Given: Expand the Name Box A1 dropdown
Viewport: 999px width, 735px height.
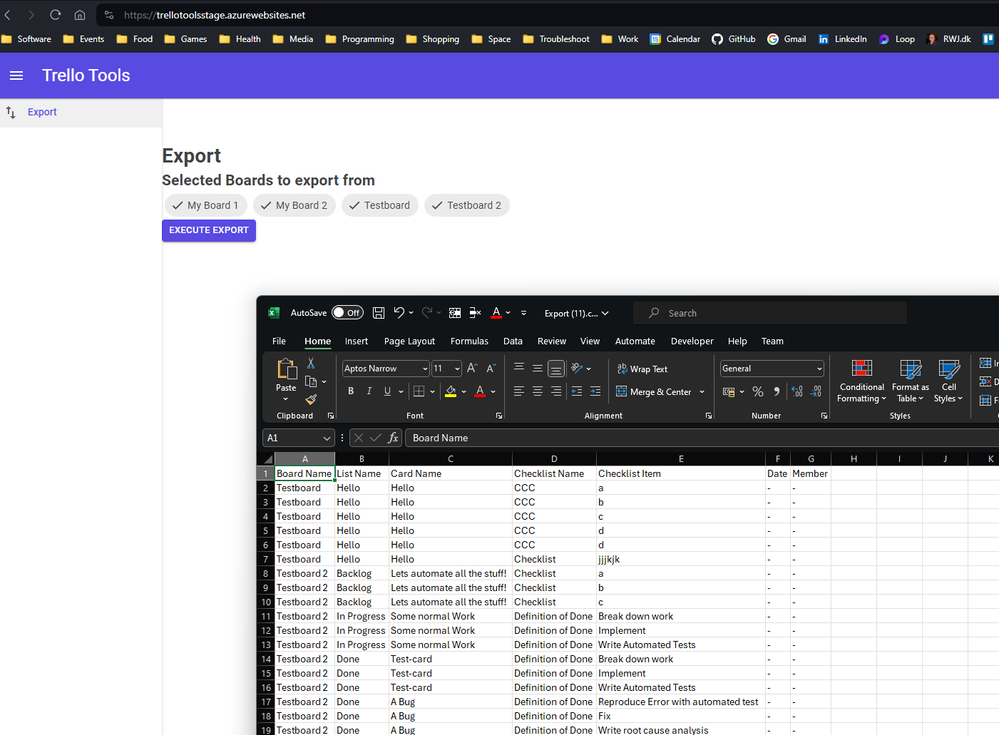Looking at the screenshot, I should [327, 438].
